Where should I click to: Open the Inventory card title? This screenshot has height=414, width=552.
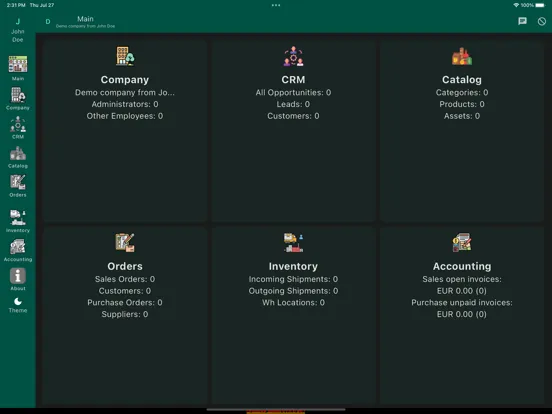coord(293,266)
